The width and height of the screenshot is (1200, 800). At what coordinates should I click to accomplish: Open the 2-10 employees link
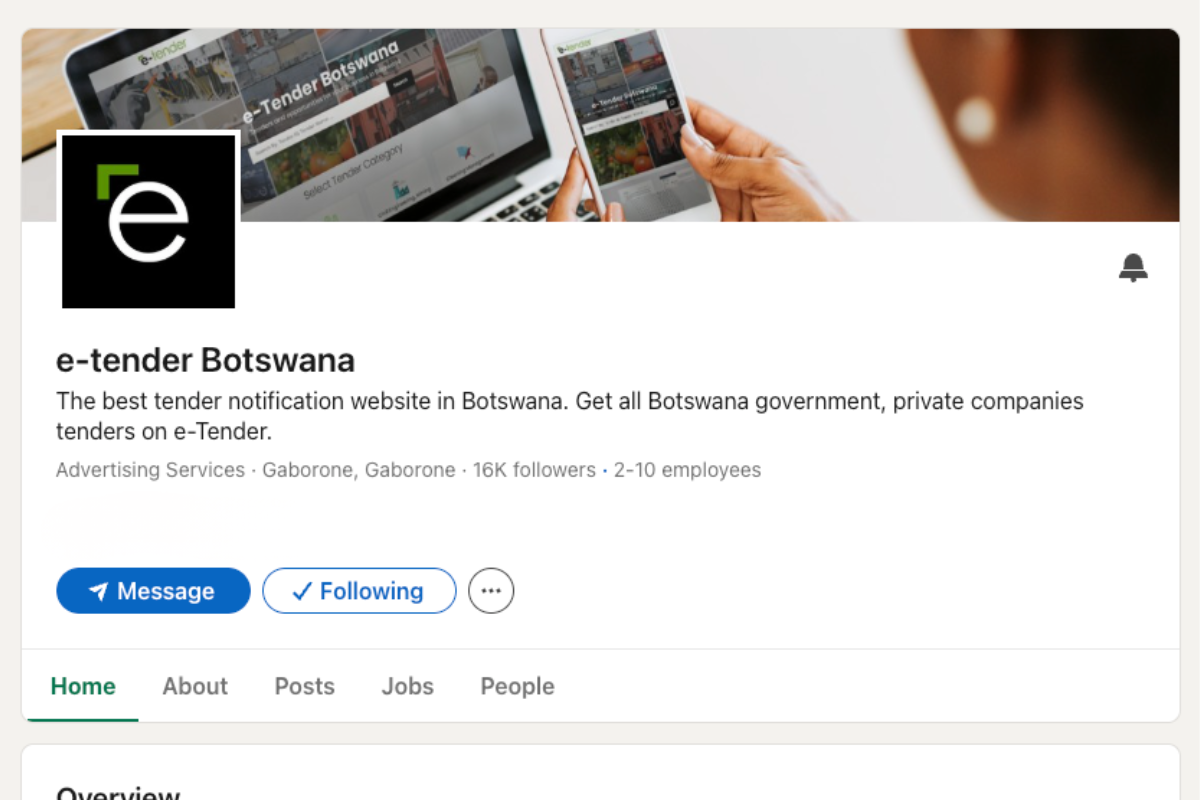tap(687, 470)
